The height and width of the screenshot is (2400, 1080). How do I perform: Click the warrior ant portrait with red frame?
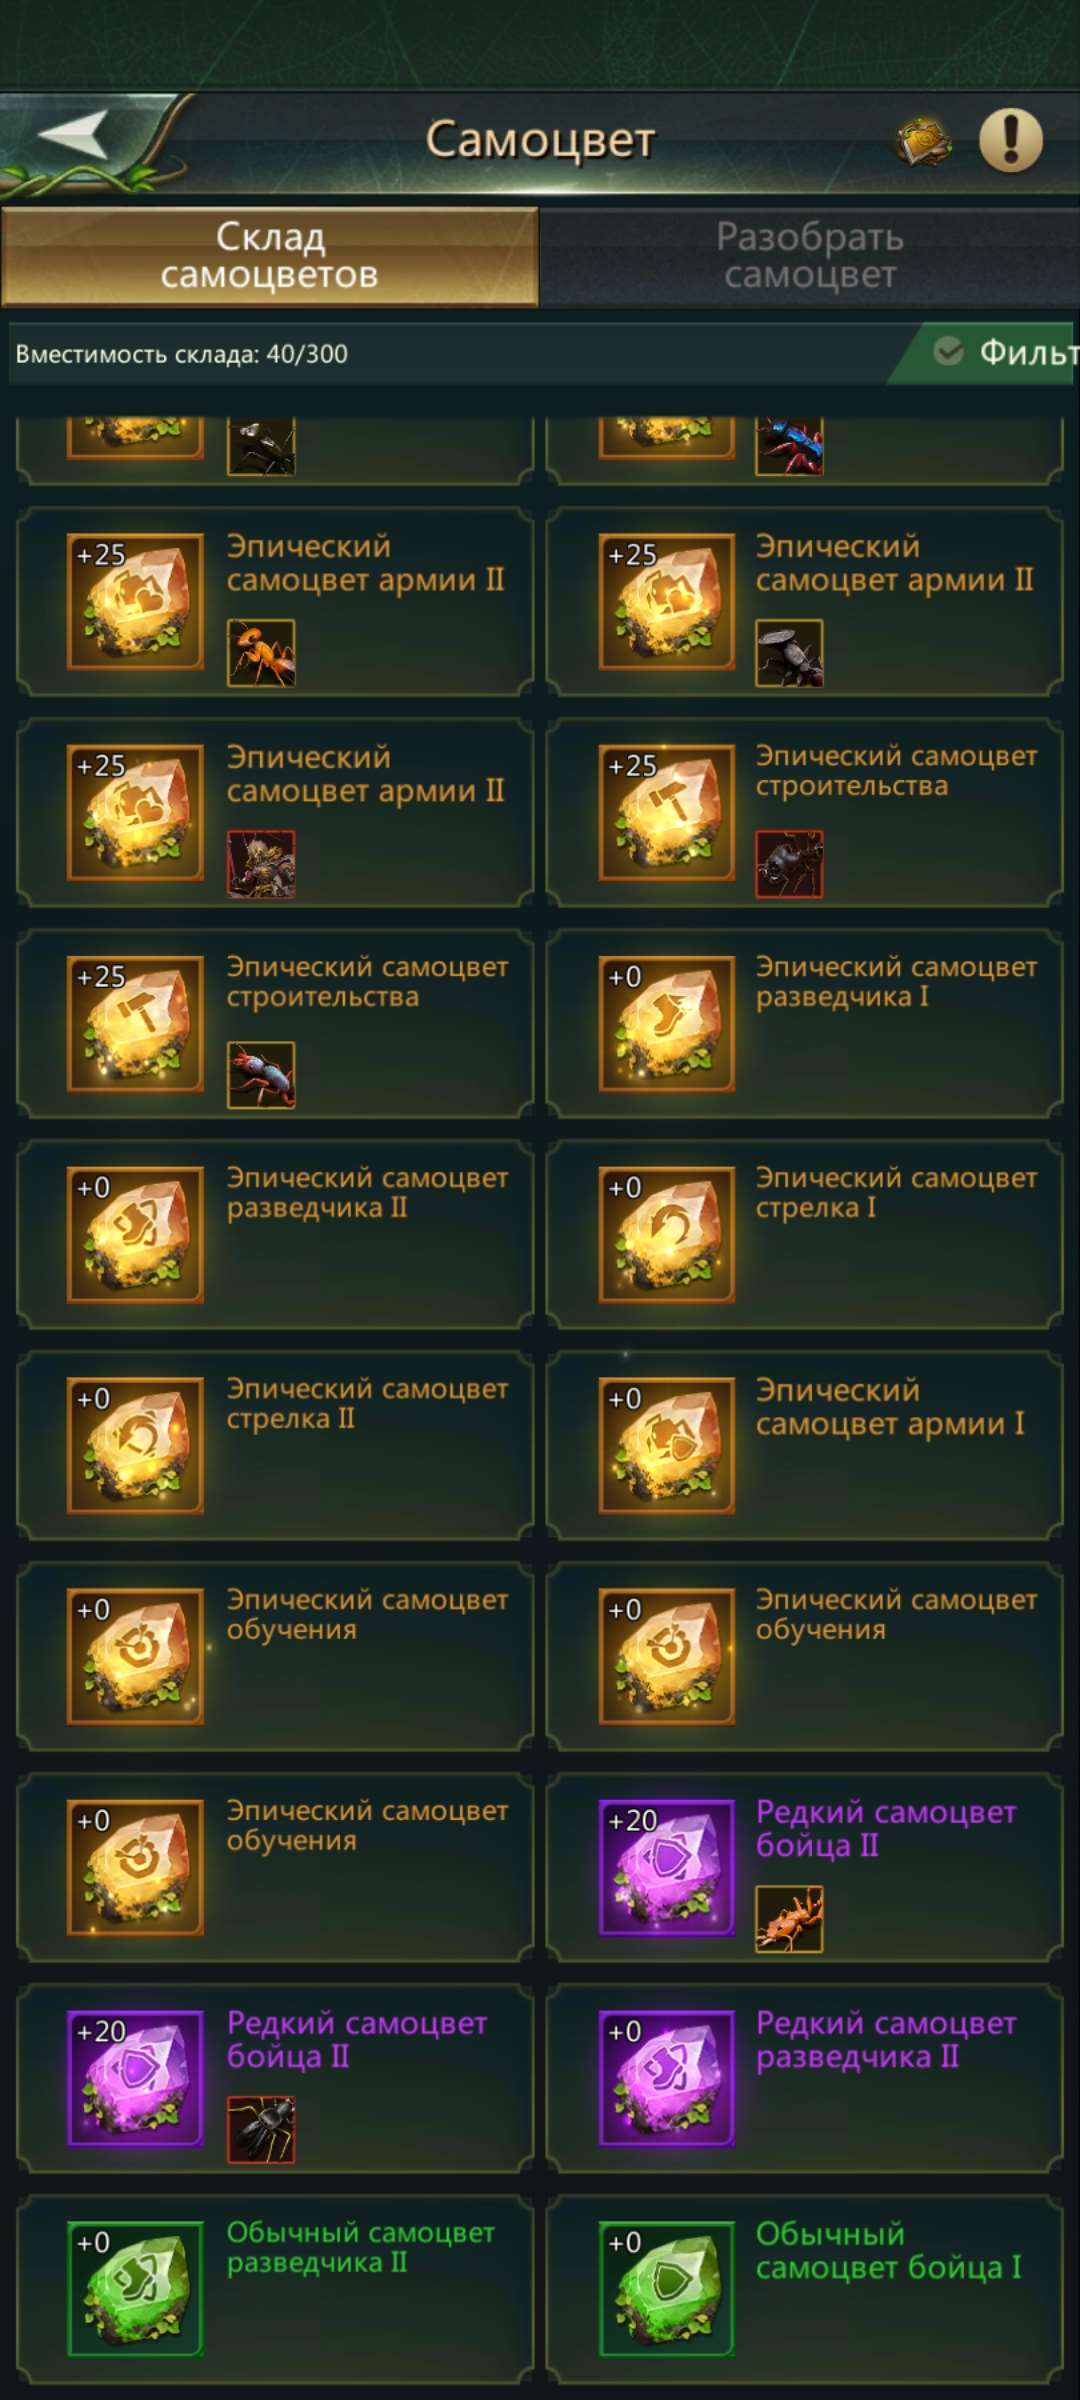tap(261, 864)
